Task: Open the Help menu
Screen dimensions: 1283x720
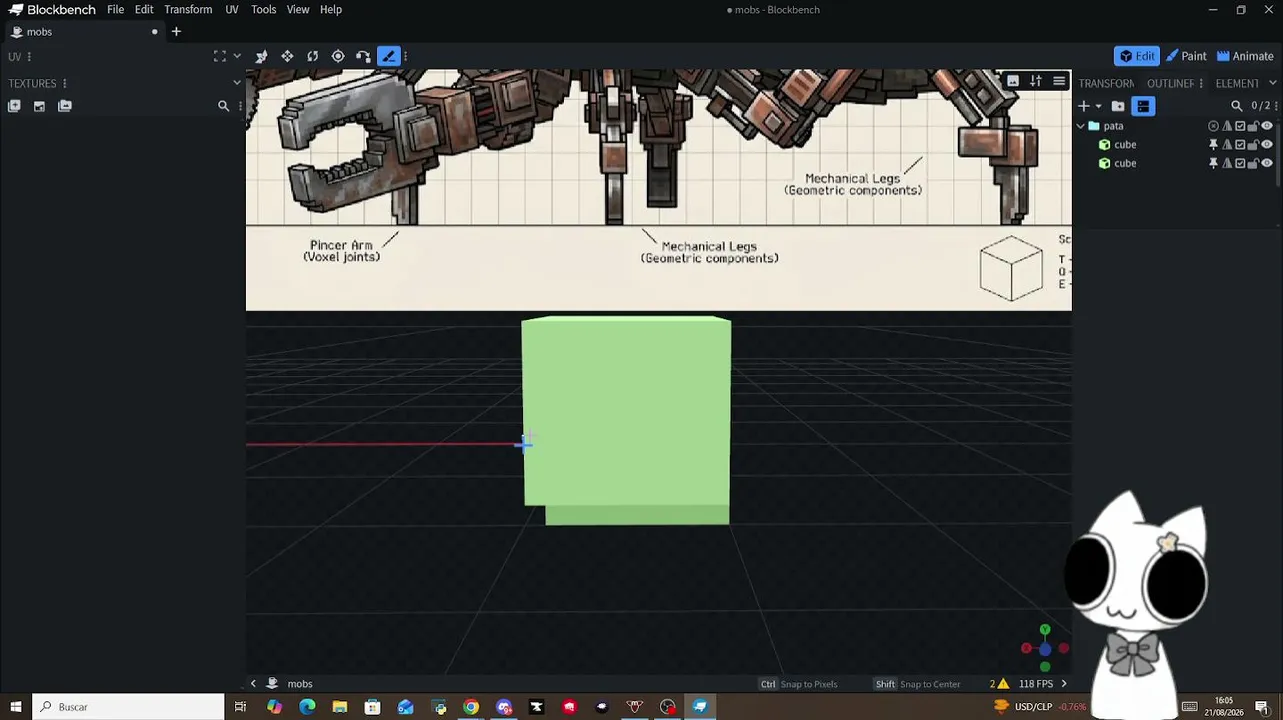Action: [331, 10]
